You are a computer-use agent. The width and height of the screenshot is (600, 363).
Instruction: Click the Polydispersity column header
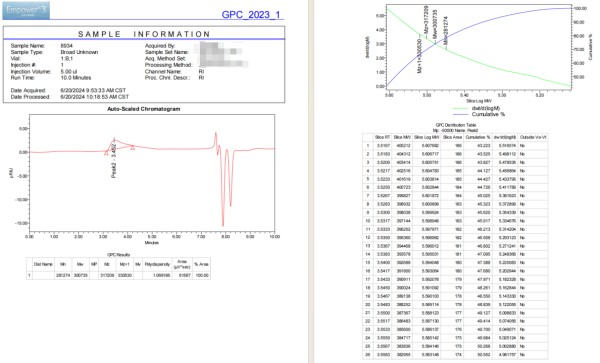click(x=157, y=264)
